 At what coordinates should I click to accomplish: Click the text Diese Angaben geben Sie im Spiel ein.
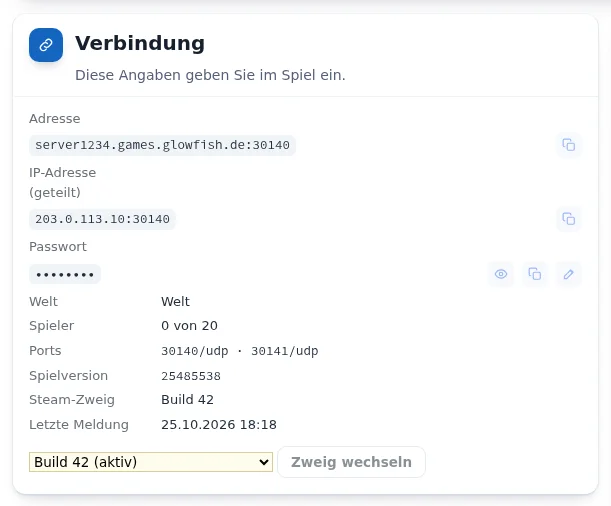click(210, 75)
